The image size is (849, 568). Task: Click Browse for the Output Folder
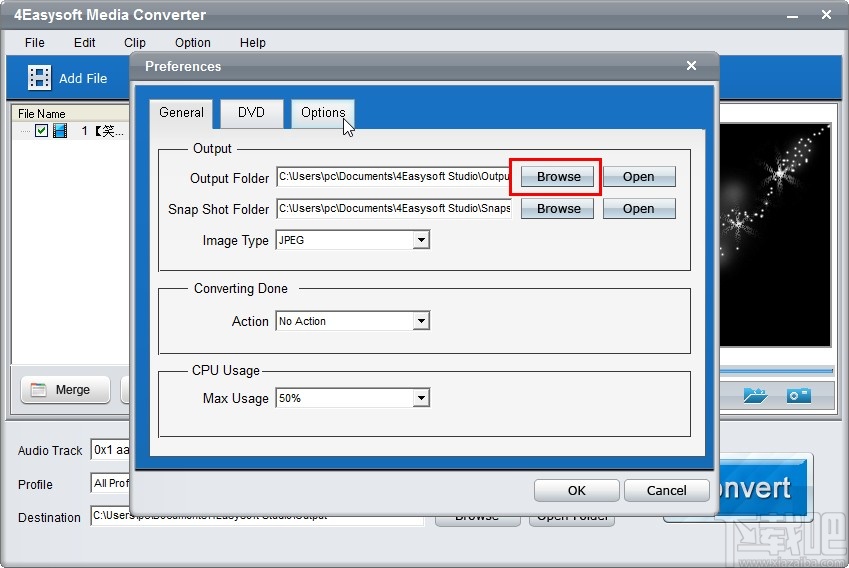[557, 177]
